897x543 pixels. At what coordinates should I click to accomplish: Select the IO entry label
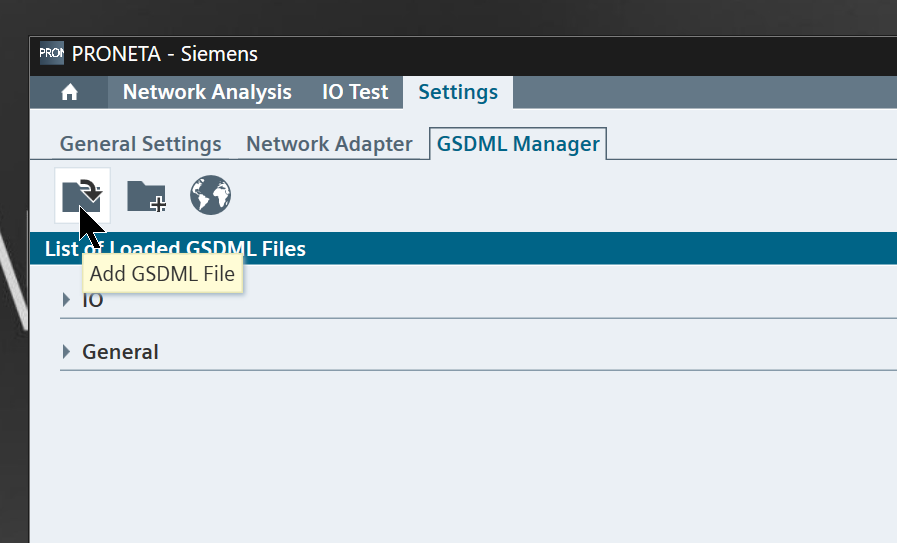pos(93,299)
